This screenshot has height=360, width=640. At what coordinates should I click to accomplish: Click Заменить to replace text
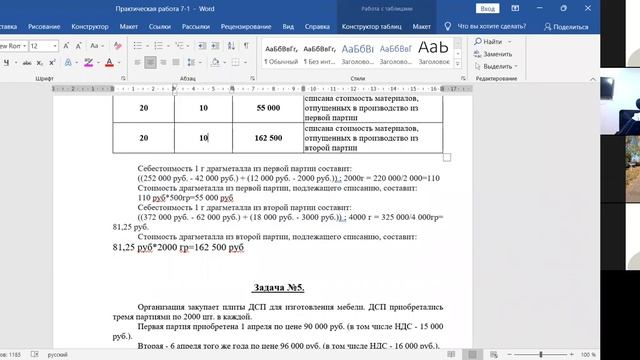click(493, 54)
